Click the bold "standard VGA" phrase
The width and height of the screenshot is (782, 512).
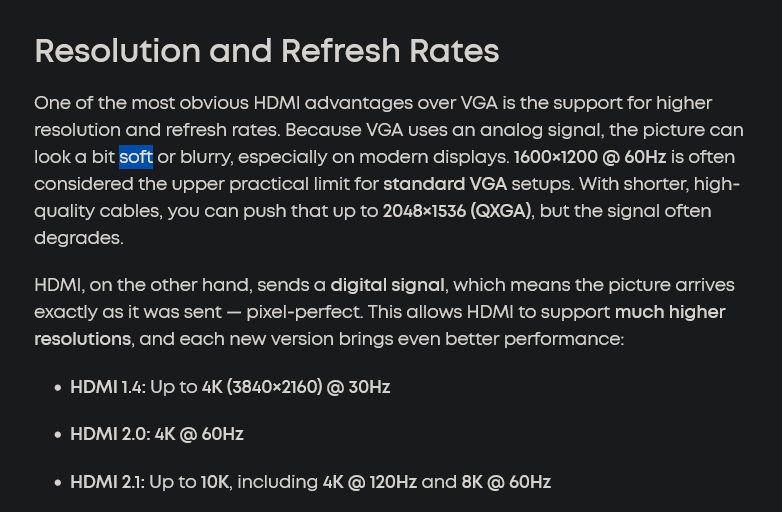click(x=445, y=184)
